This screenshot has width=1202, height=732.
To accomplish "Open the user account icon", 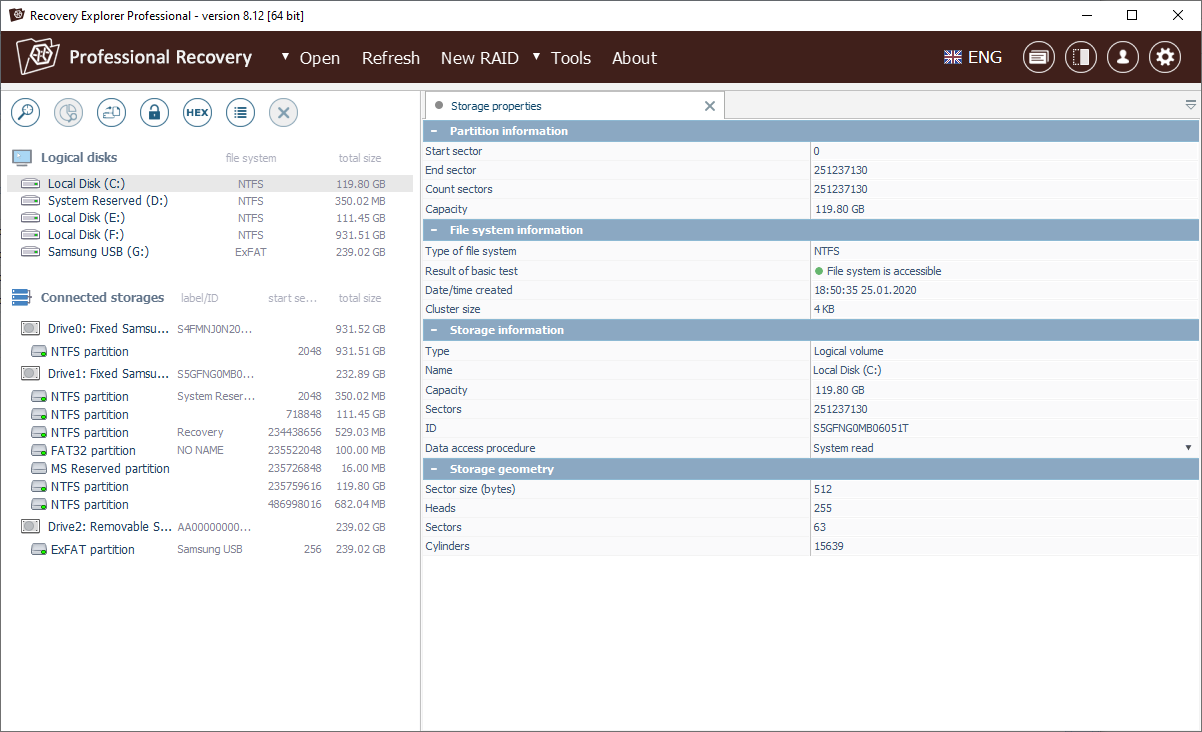I will tap(1122, 57).
